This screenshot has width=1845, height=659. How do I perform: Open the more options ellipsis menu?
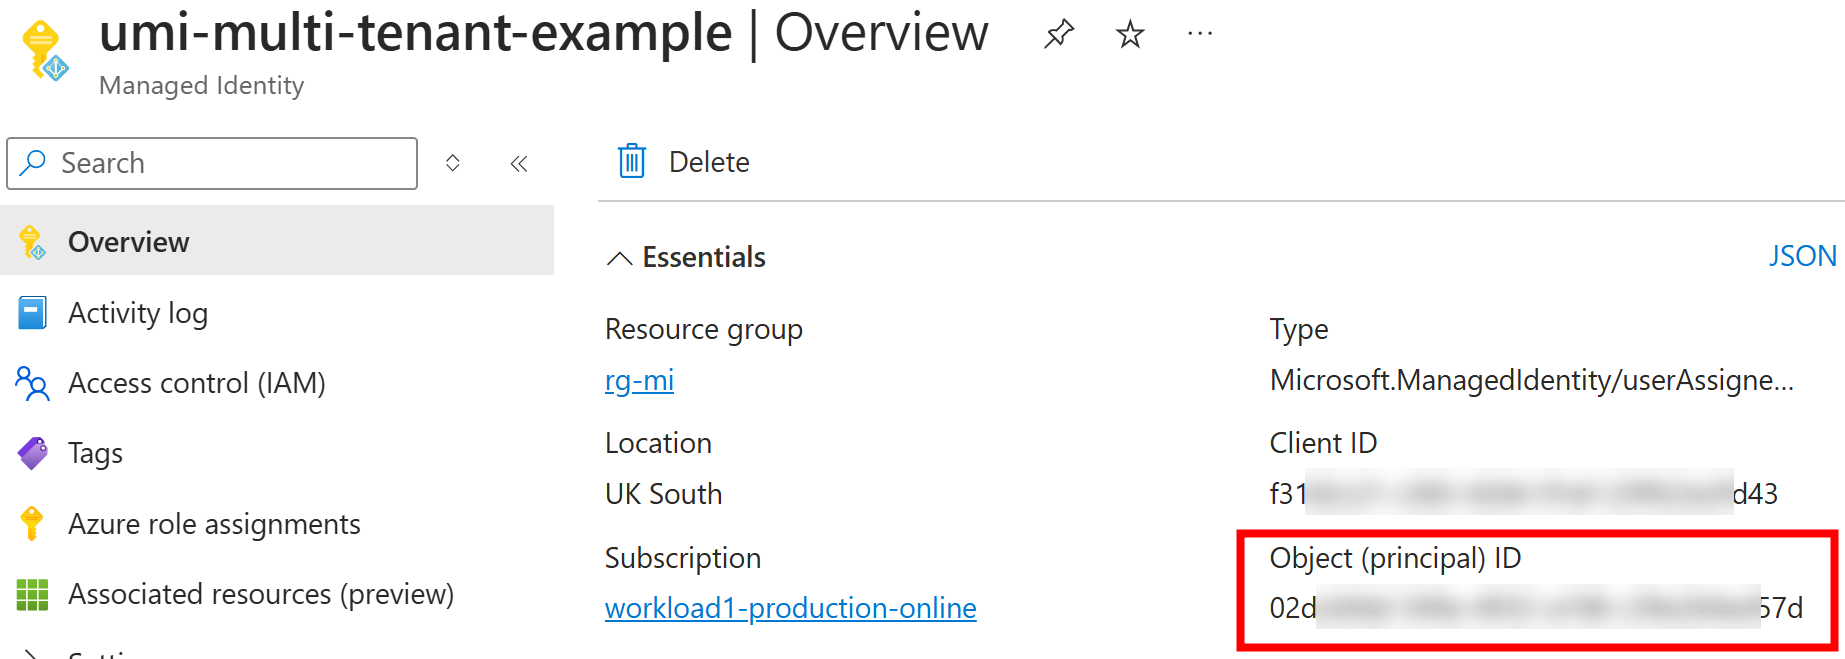pyautogui.click(x=1200, y=34)
